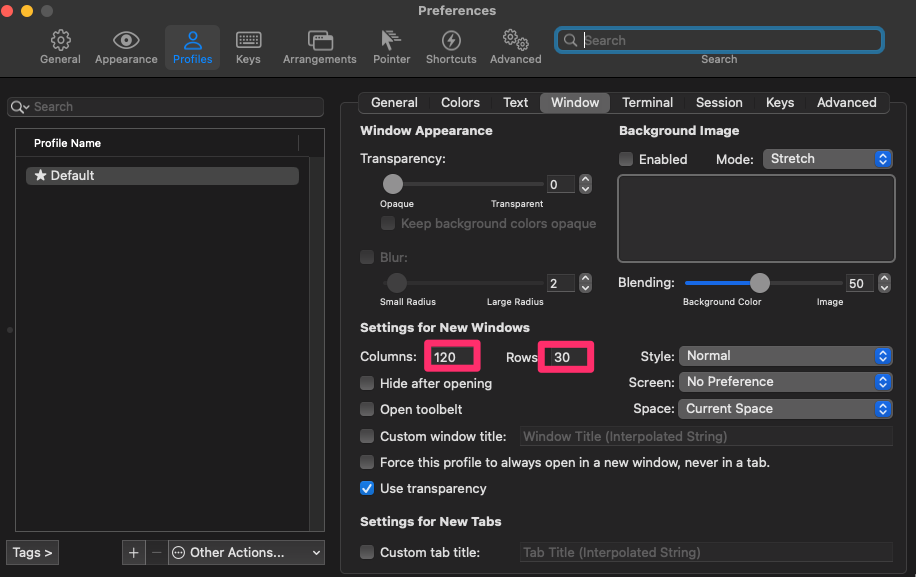Viewport: 916px width, 577px height.
Task: Click the Tags > button
Action: 33,552
